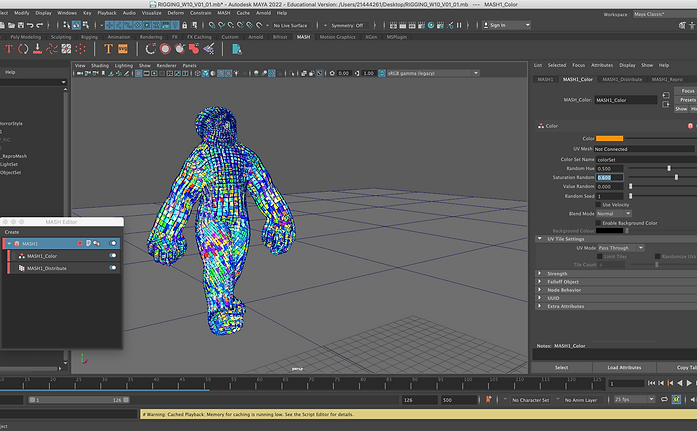Screen dimensions: 697x431
Task: Open the UV Mode Pass Through dropdown
Action: click(x=621, y=248)
